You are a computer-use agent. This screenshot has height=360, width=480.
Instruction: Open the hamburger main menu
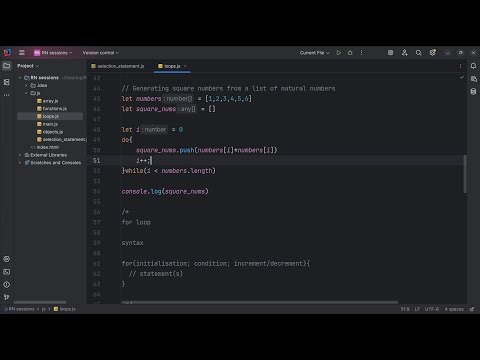[x=22, y=53]
